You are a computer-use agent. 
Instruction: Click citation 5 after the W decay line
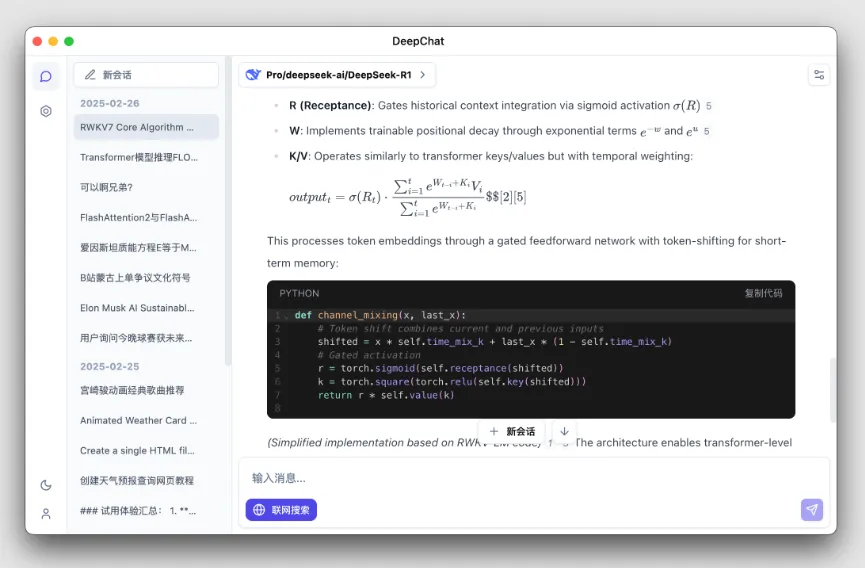coord(706,131)
